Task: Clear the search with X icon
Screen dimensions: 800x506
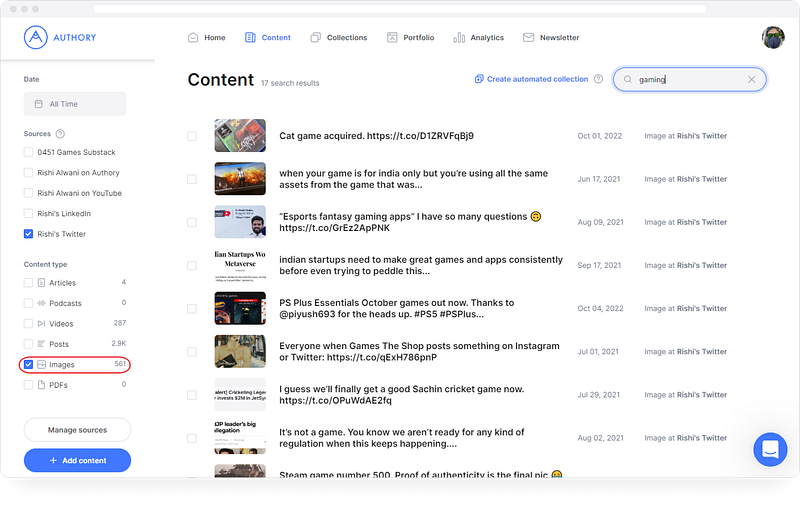Action: point(752,80)
